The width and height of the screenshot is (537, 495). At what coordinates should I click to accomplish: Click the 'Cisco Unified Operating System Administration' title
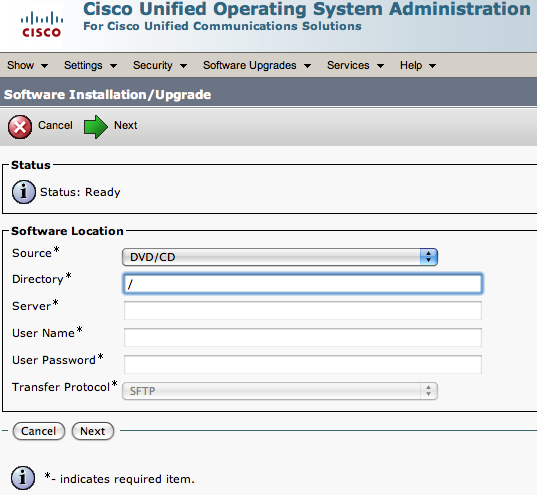click(307, 9)
